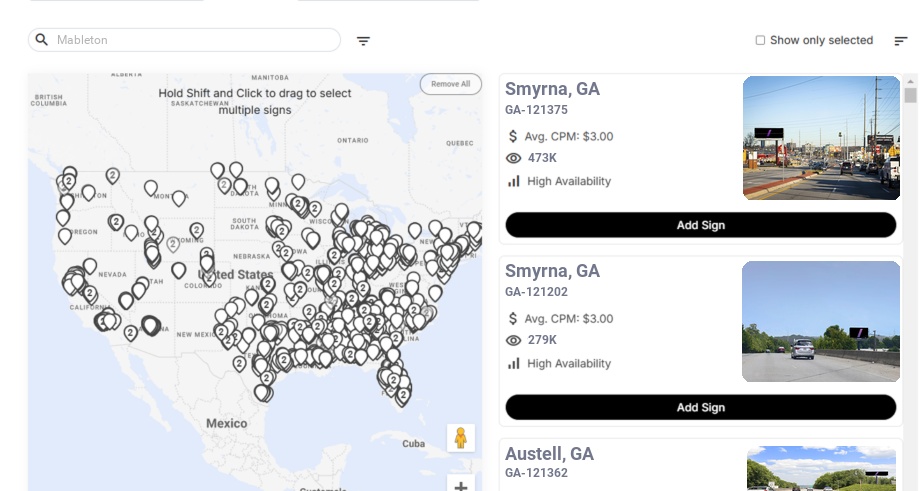Add Sign for GA-121375 Smyrna

[700, 225]
